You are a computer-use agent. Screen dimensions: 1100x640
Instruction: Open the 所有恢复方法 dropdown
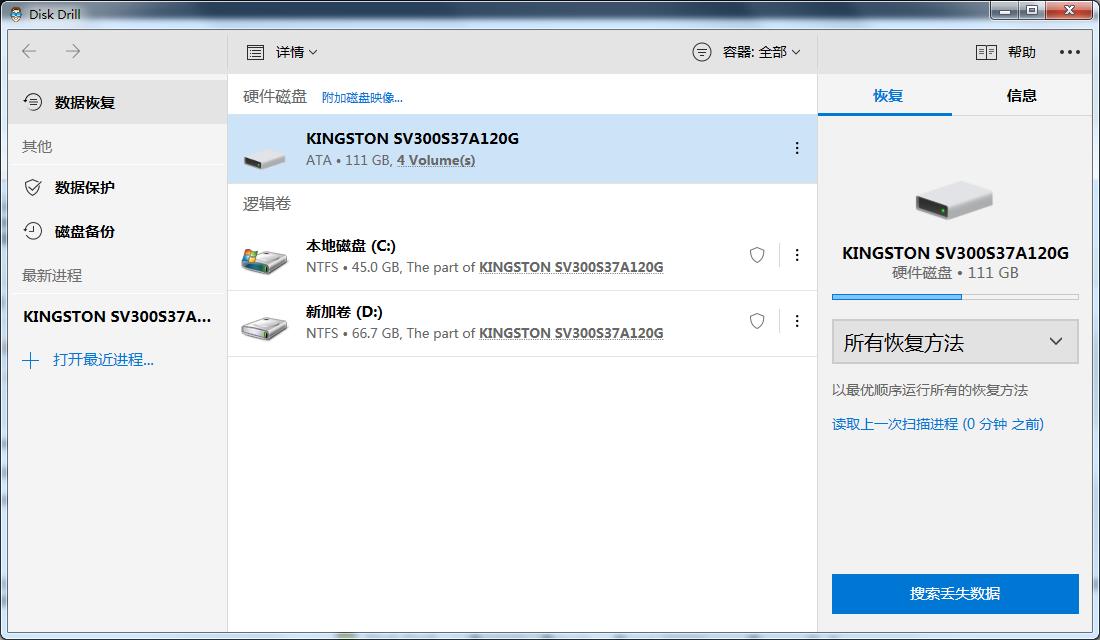click(x=955, y=342)
